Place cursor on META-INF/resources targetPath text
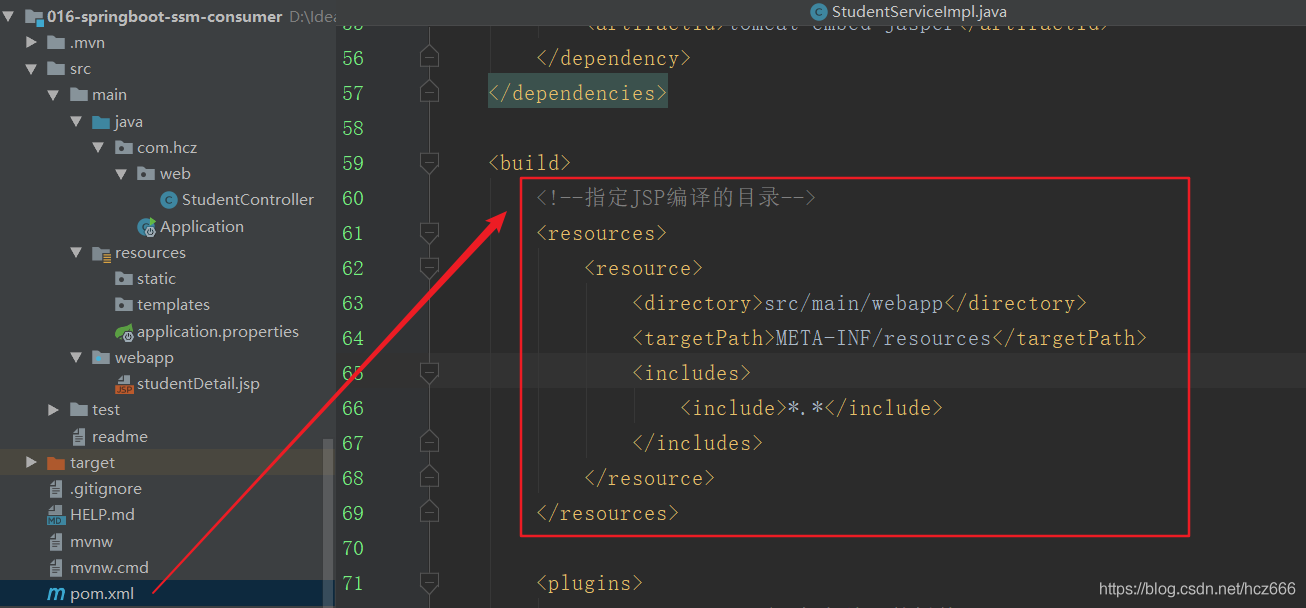Image resolution: width=1306 pixels, height=608 pixels. tap(884, 338)
